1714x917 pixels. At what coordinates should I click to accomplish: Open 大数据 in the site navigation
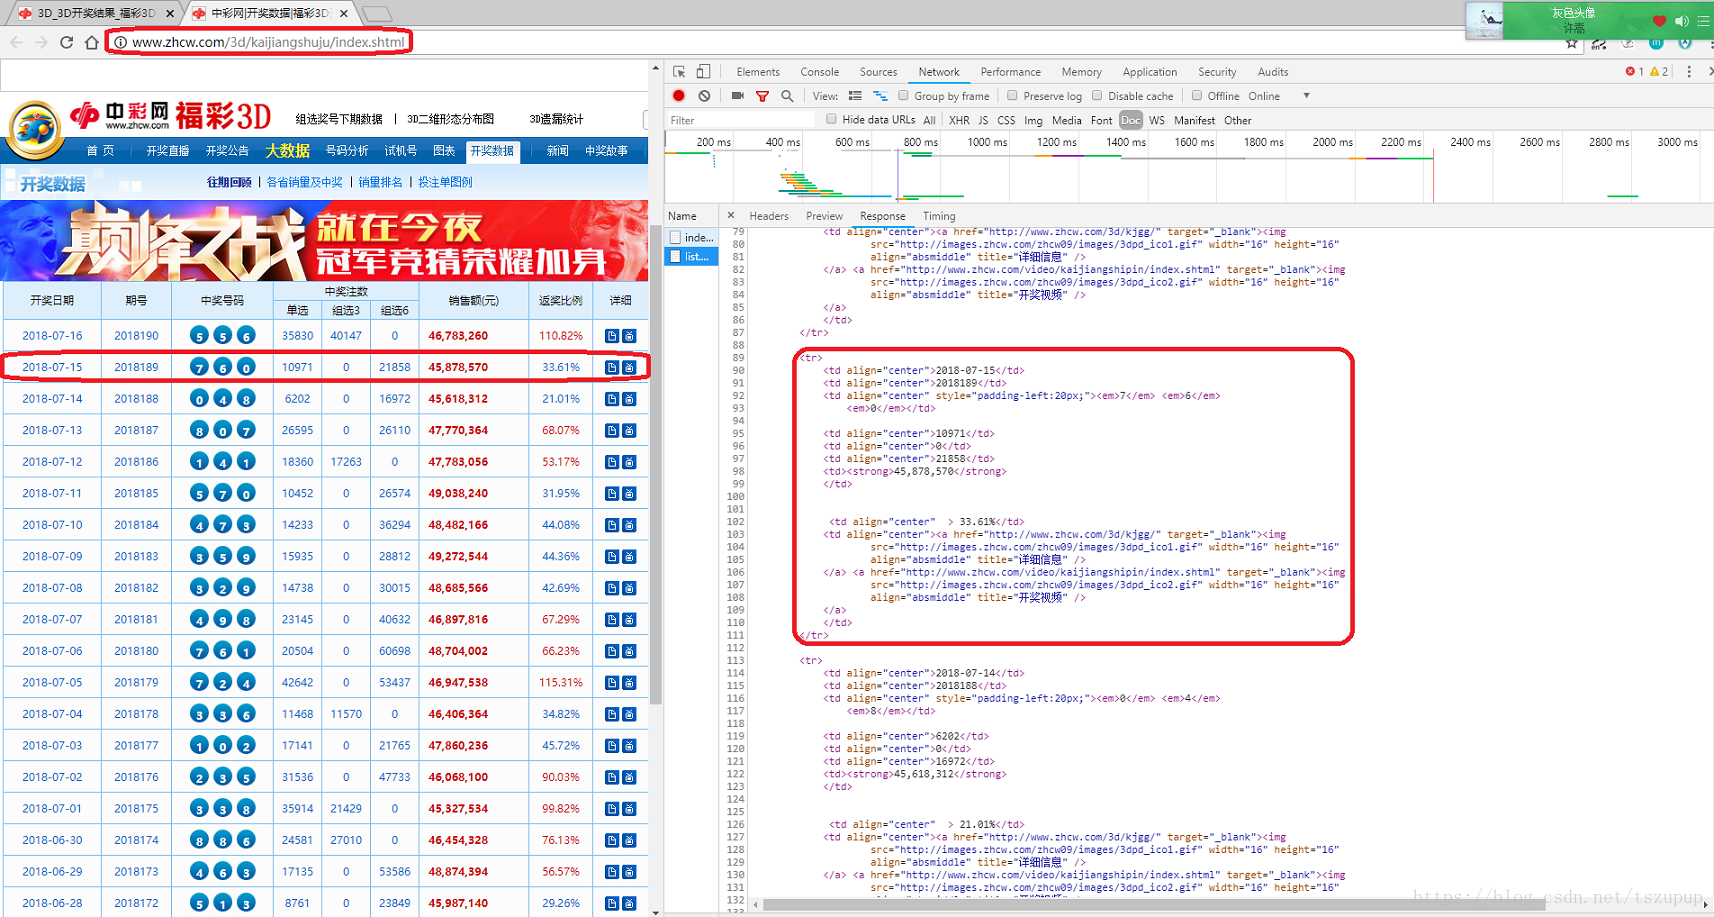pos(287,151)
